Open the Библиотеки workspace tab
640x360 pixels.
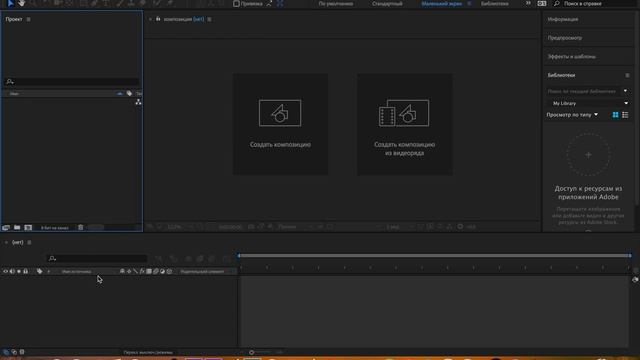[495, 4]
